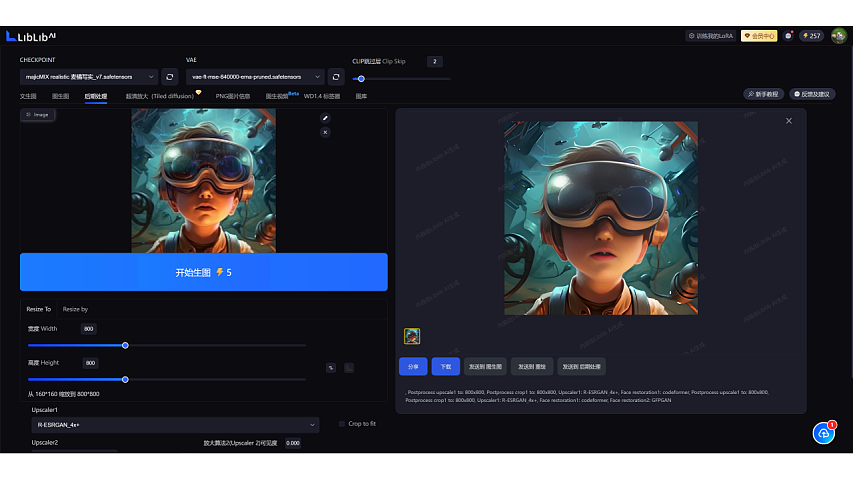Open the 图生视频 Beta tab
The width and height of the screenshot is (853, 480).
[x=280, y=96]
